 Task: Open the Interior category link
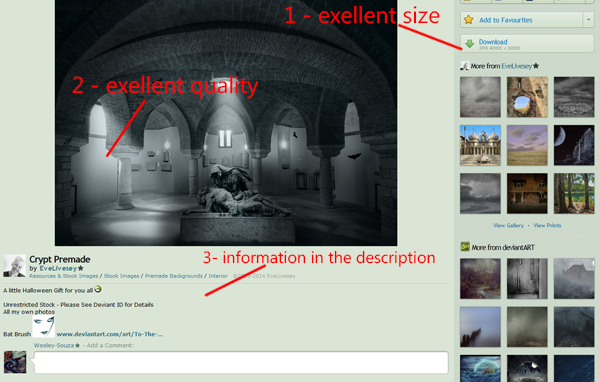click(x=218, y=276)
